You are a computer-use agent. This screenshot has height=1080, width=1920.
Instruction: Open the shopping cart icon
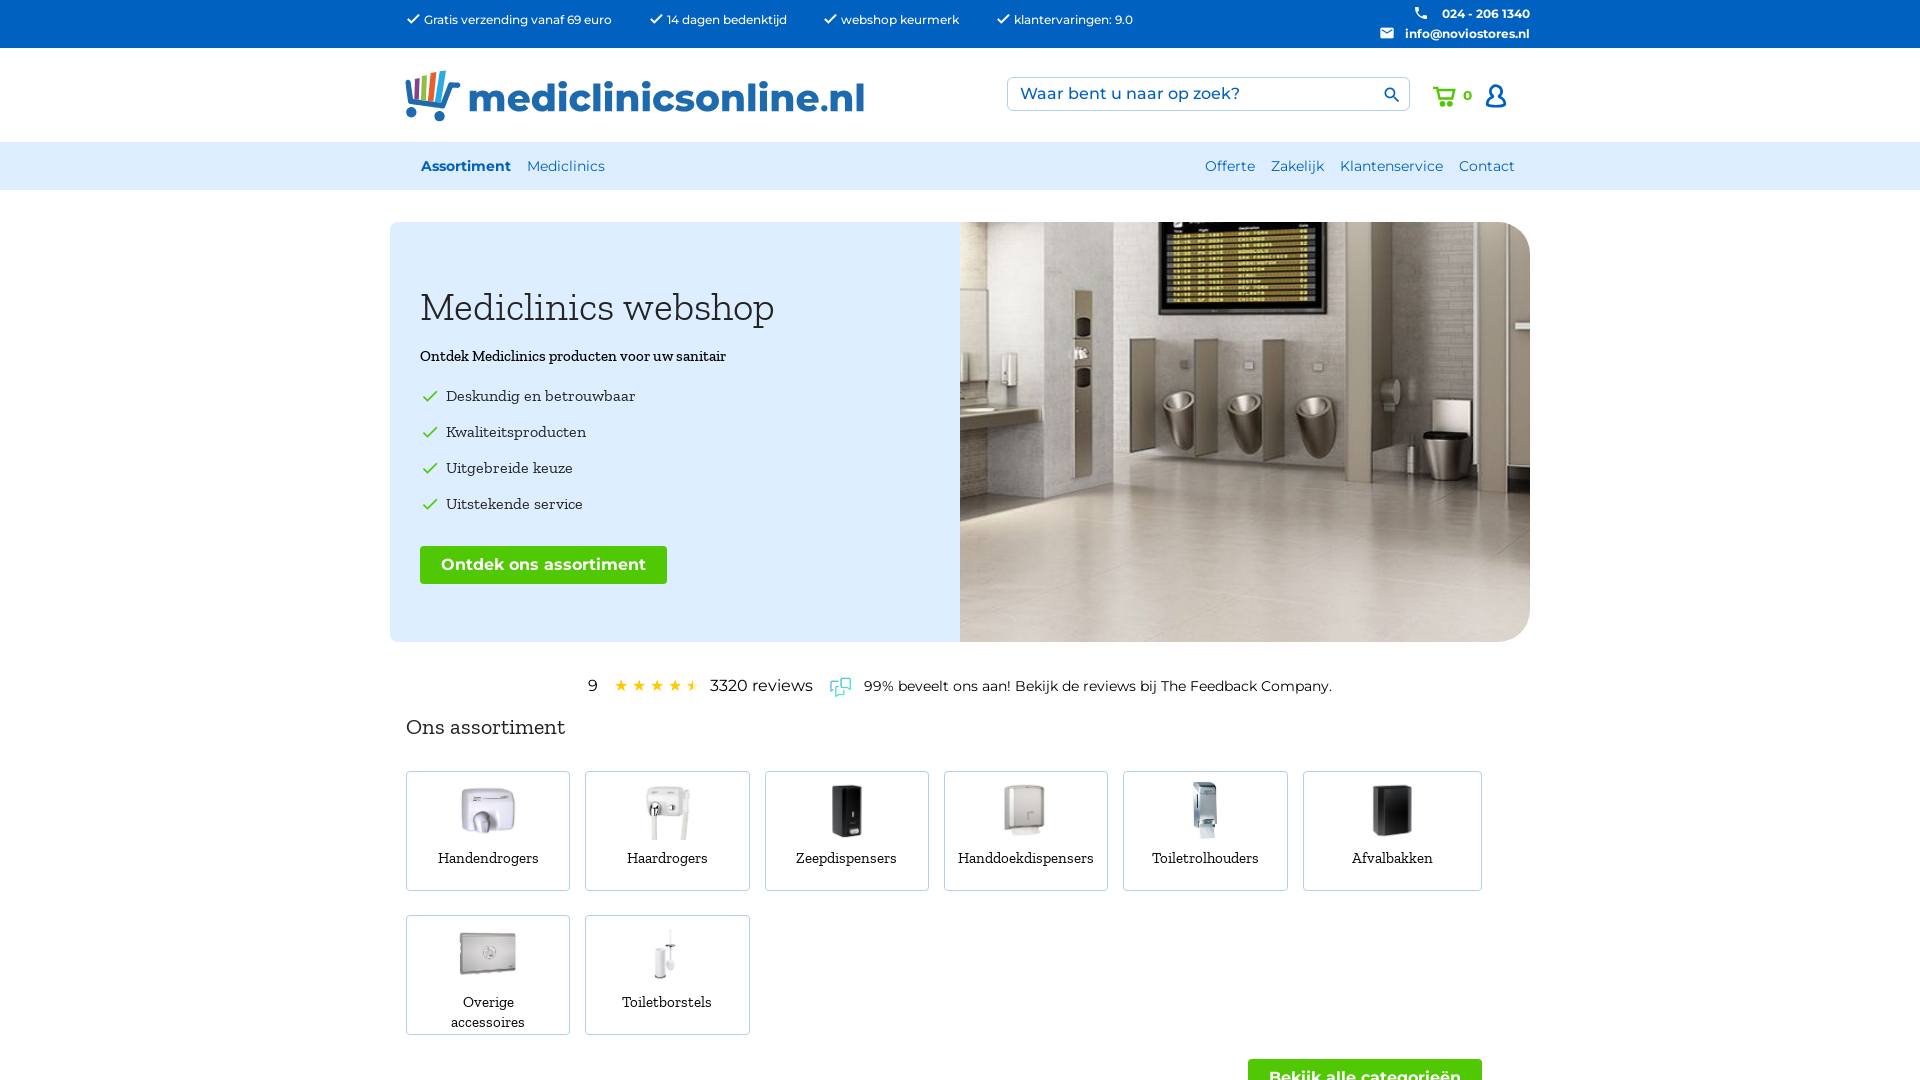click(1444, 96)
